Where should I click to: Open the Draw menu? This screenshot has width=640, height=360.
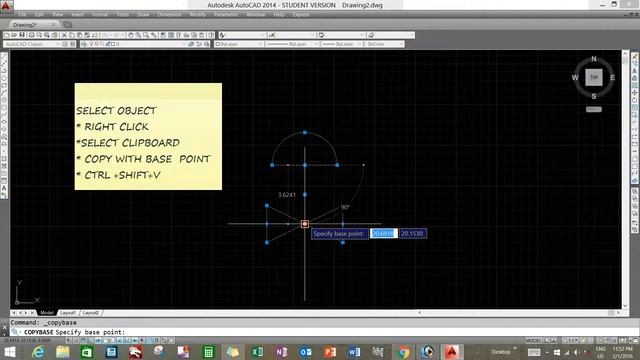(143, 15)
